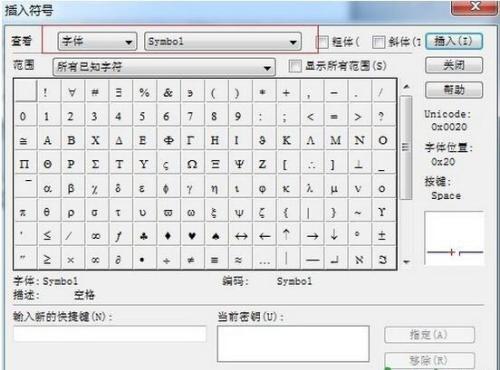Open the Symbol font dropdown
The image size is (500, 370).
click(223, 42)
